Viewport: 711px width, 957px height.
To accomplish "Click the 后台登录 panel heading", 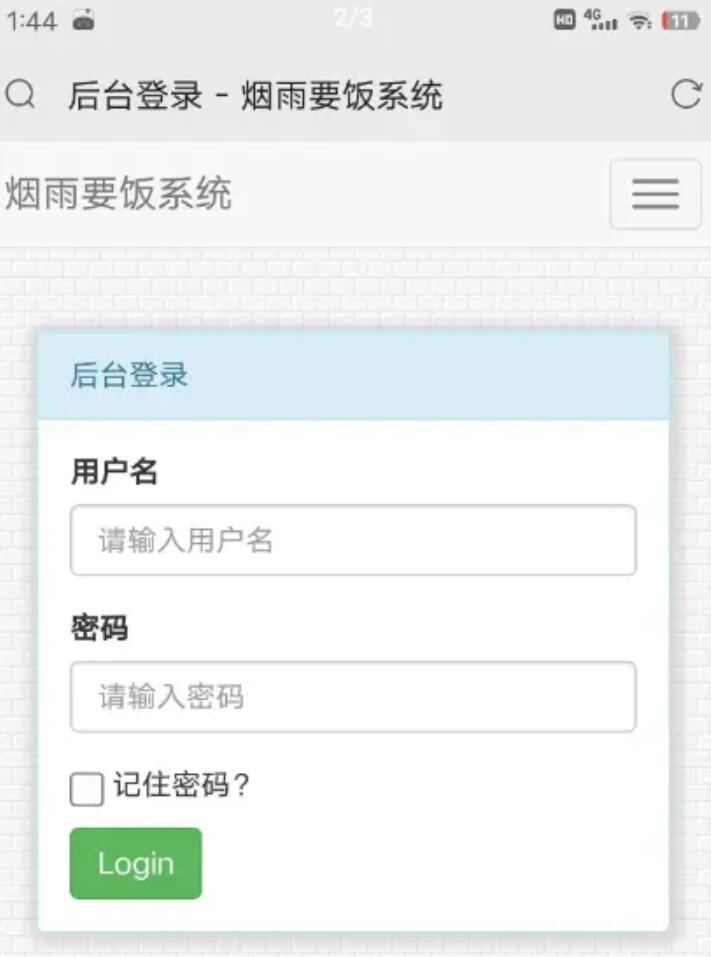I will pos(129,376).
